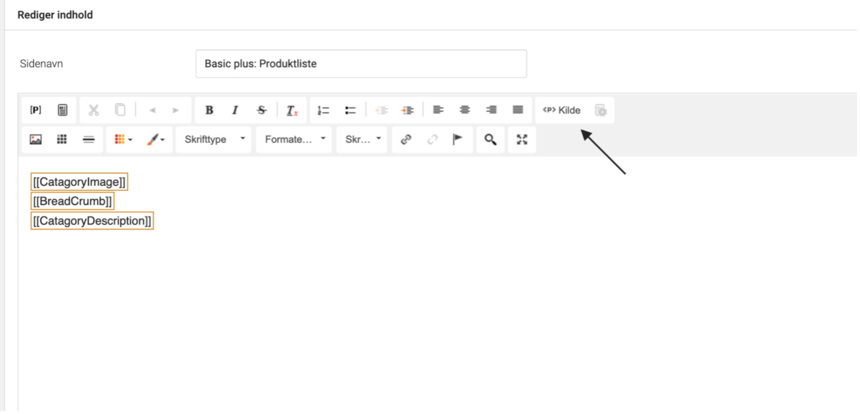The width and height of the screenshot is (860, 414).
Task: Insert a bulleted list
Action: coord(350,110)
